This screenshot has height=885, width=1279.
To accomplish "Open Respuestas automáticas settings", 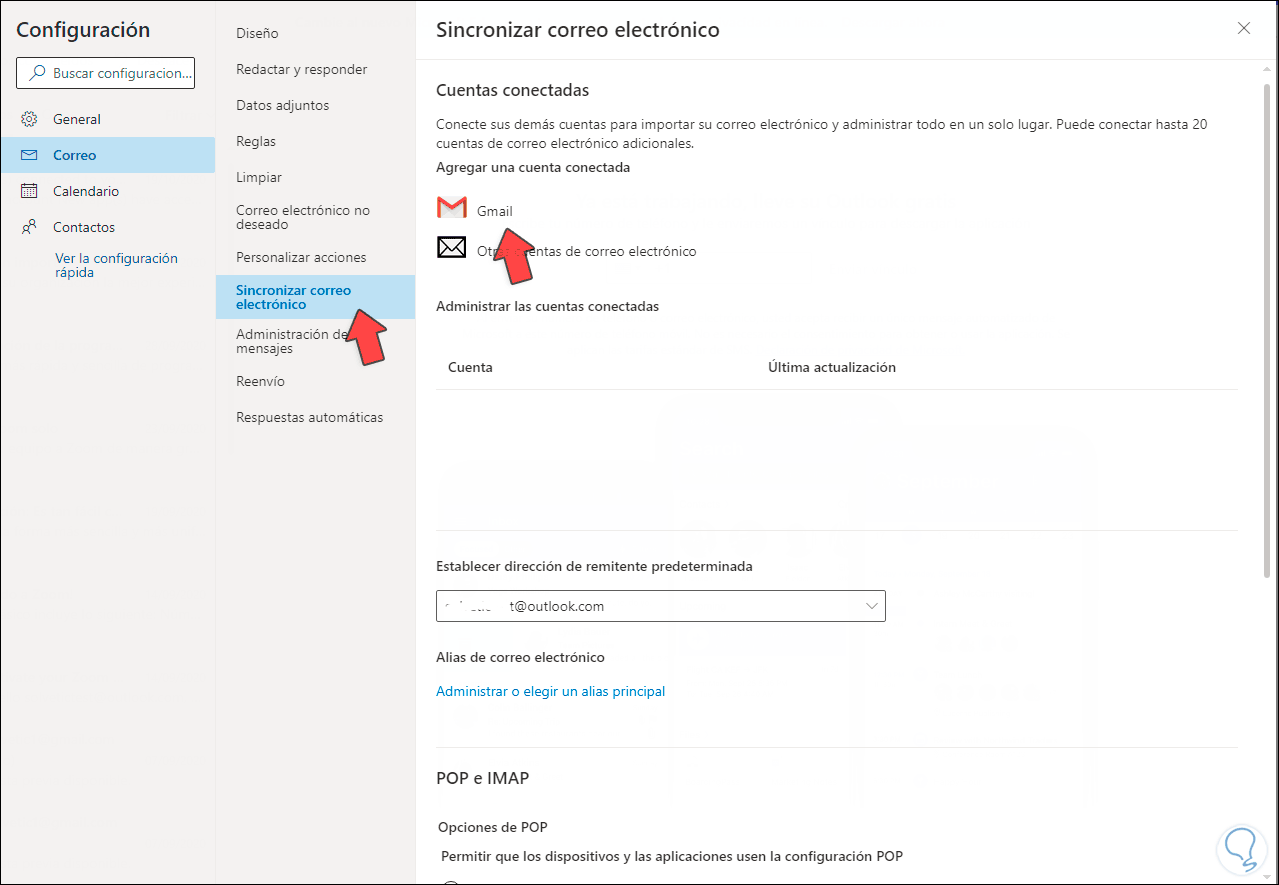I will click(309, 417).
